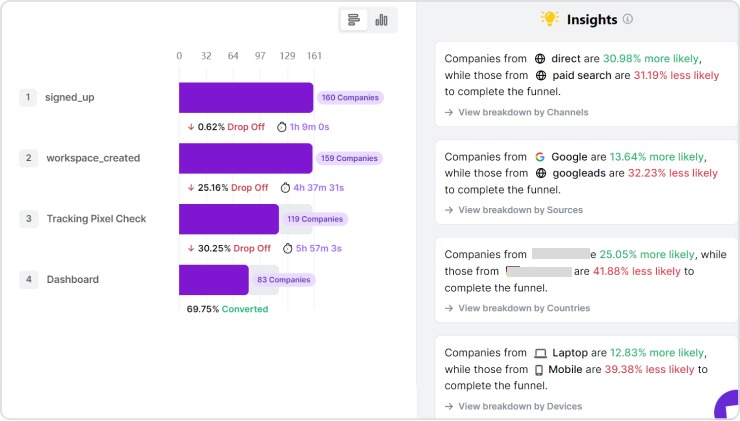Viewport: 740px width, 421px height.
Task: Click the 160 Companies badge
Action: (x=350, y=98)
